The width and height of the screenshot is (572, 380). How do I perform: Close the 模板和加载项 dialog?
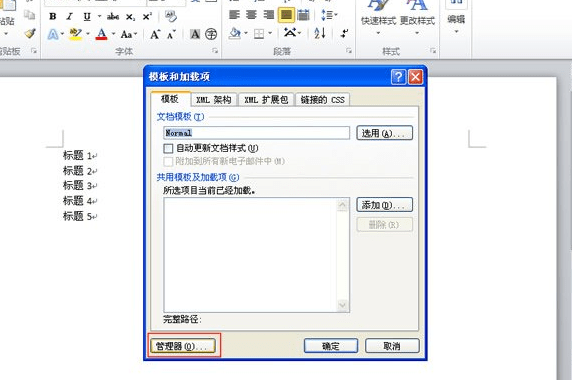click(416, 77)
